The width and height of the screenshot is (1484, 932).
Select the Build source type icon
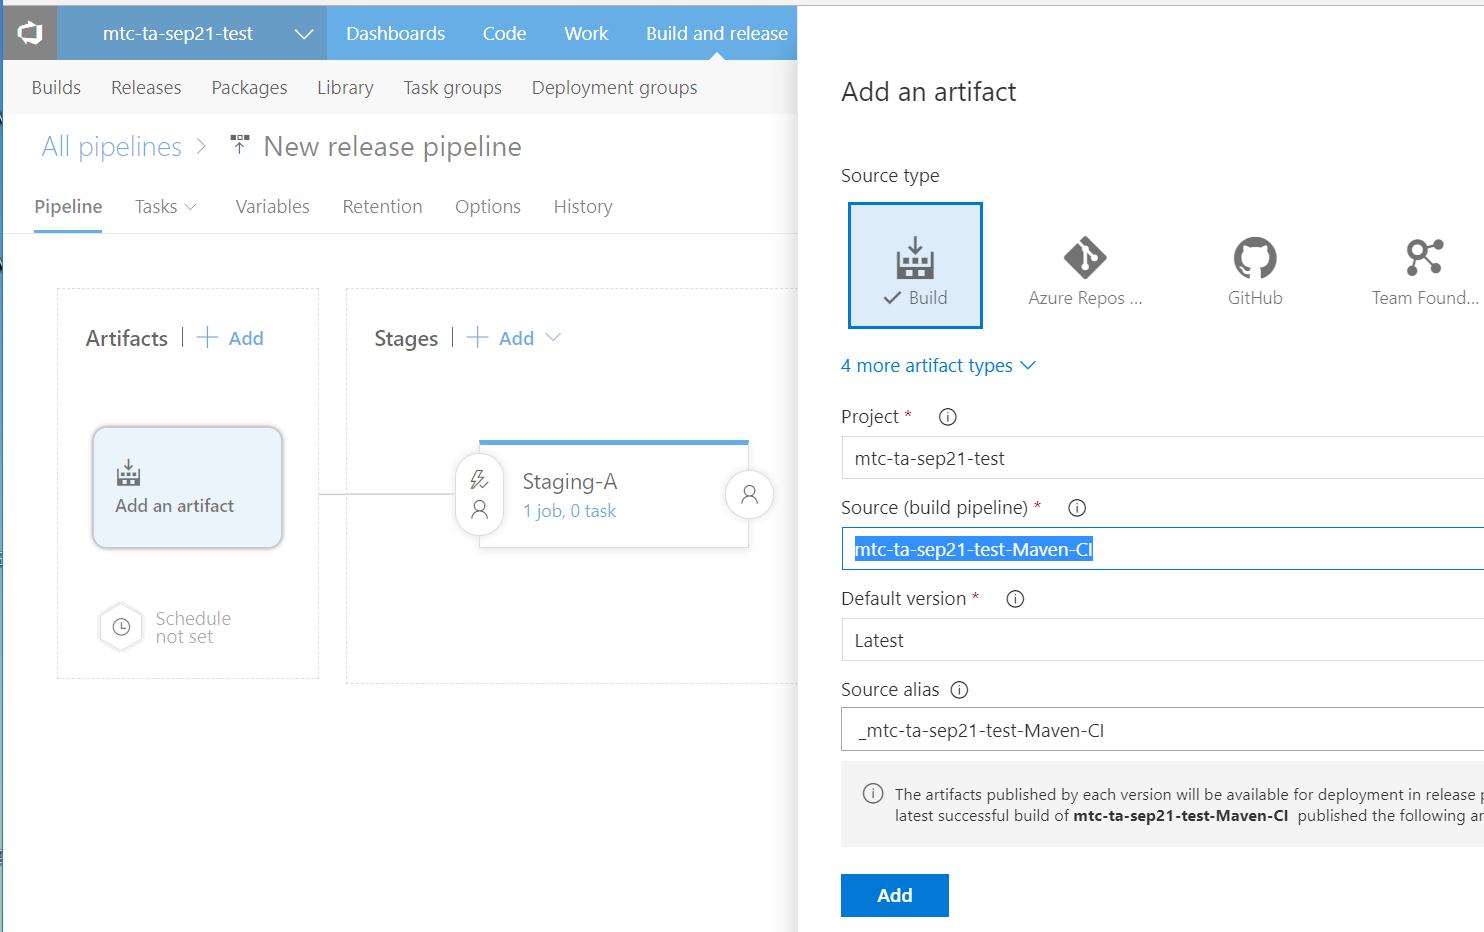(x=915, y=265)
